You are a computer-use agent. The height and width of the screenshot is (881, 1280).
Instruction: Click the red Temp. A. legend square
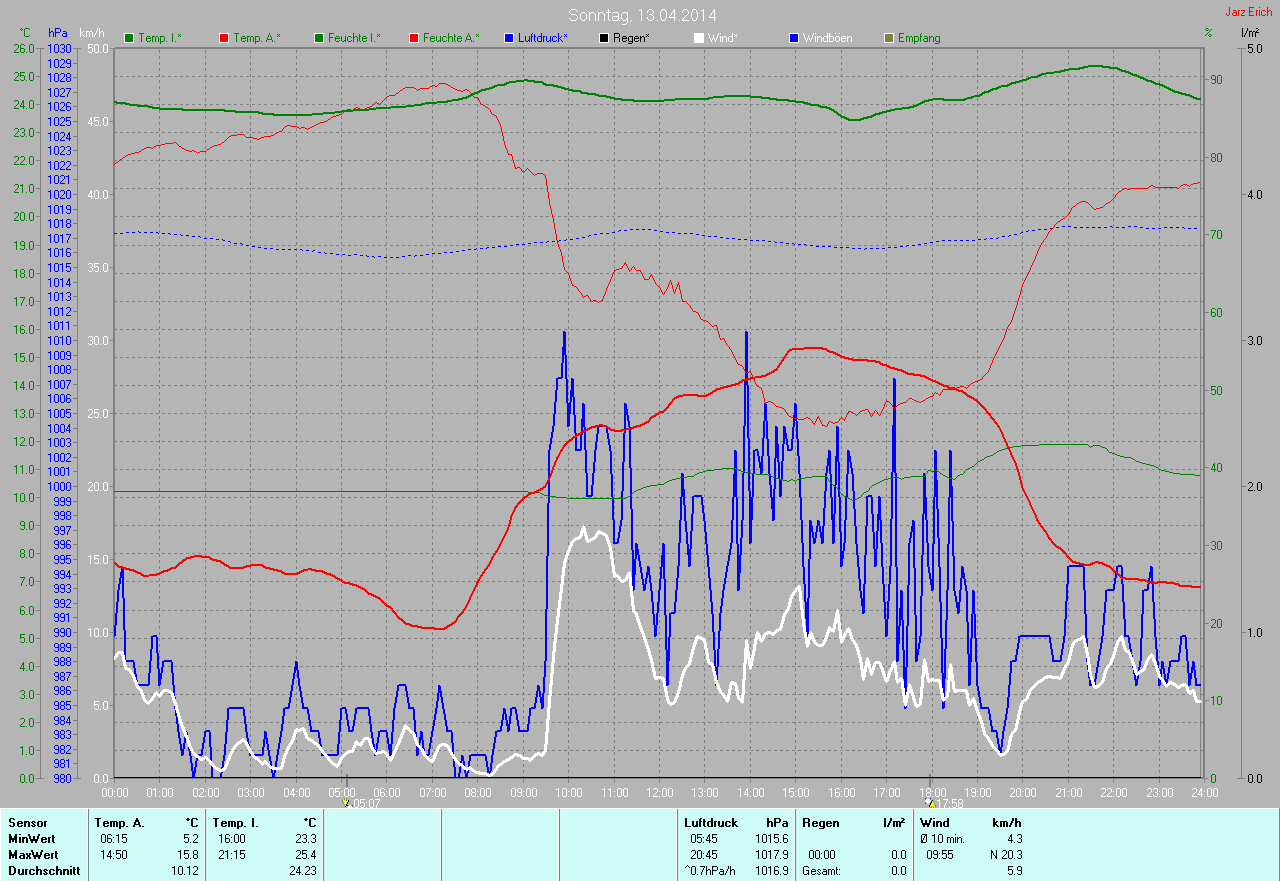click(x=223, y=38)
